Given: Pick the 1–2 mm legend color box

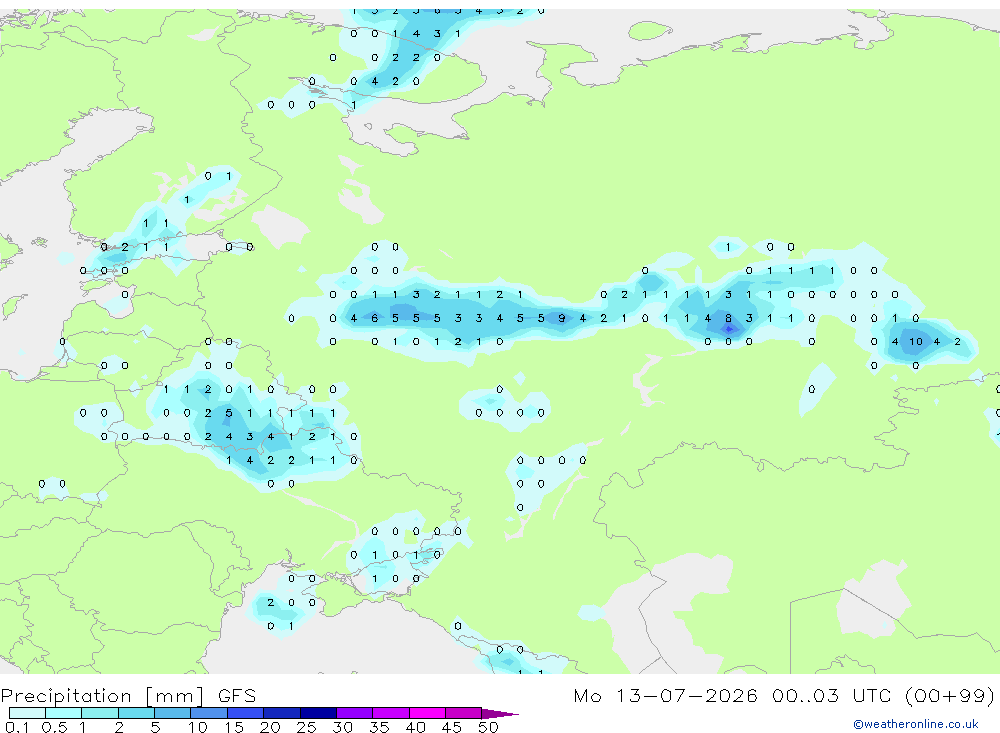Looking at the screenshot, I should [x=100, y=713].
